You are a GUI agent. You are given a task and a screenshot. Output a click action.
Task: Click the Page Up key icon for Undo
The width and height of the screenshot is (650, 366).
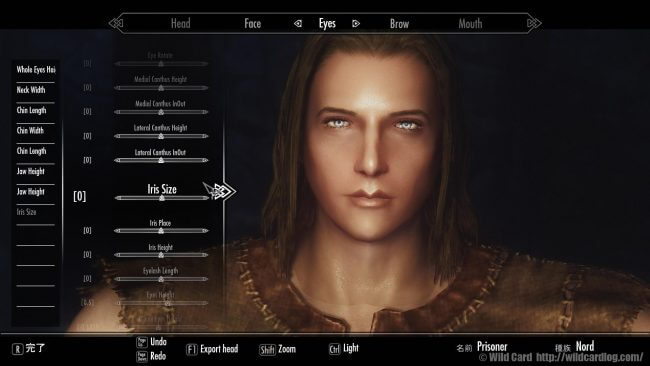142,342
